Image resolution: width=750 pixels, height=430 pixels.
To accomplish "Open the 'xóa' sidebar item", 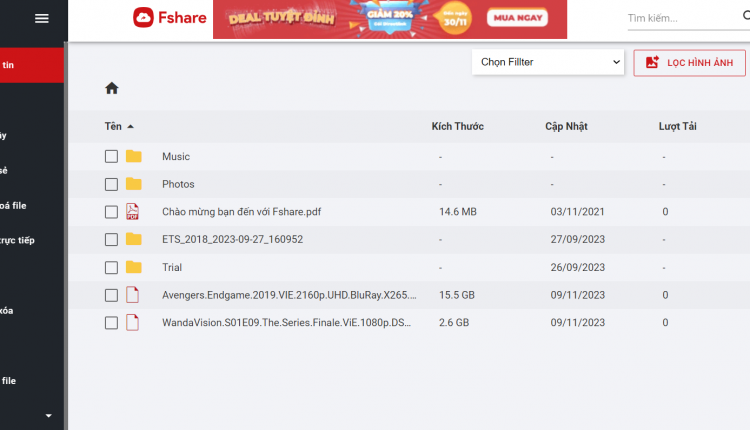I will 7,310.
